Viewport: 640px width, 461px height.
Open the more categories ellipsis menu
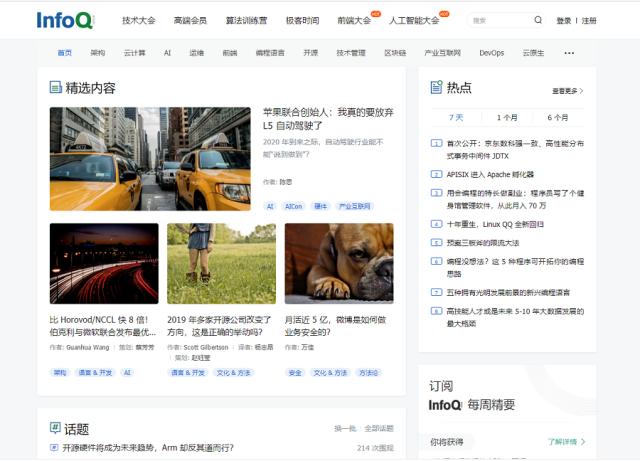pyautogui.click(x=569, y=53)
